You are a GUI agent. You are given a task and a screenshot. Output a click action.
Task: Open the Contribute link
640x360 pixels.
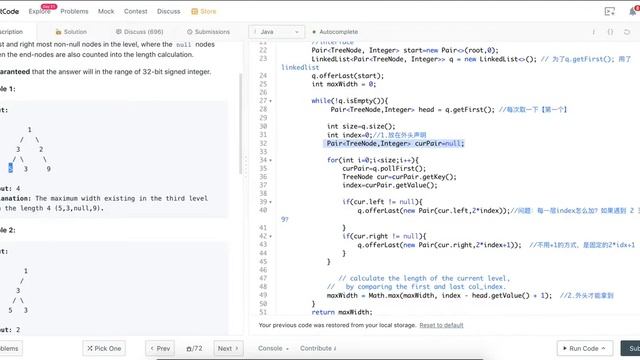(x=318, y=349)
